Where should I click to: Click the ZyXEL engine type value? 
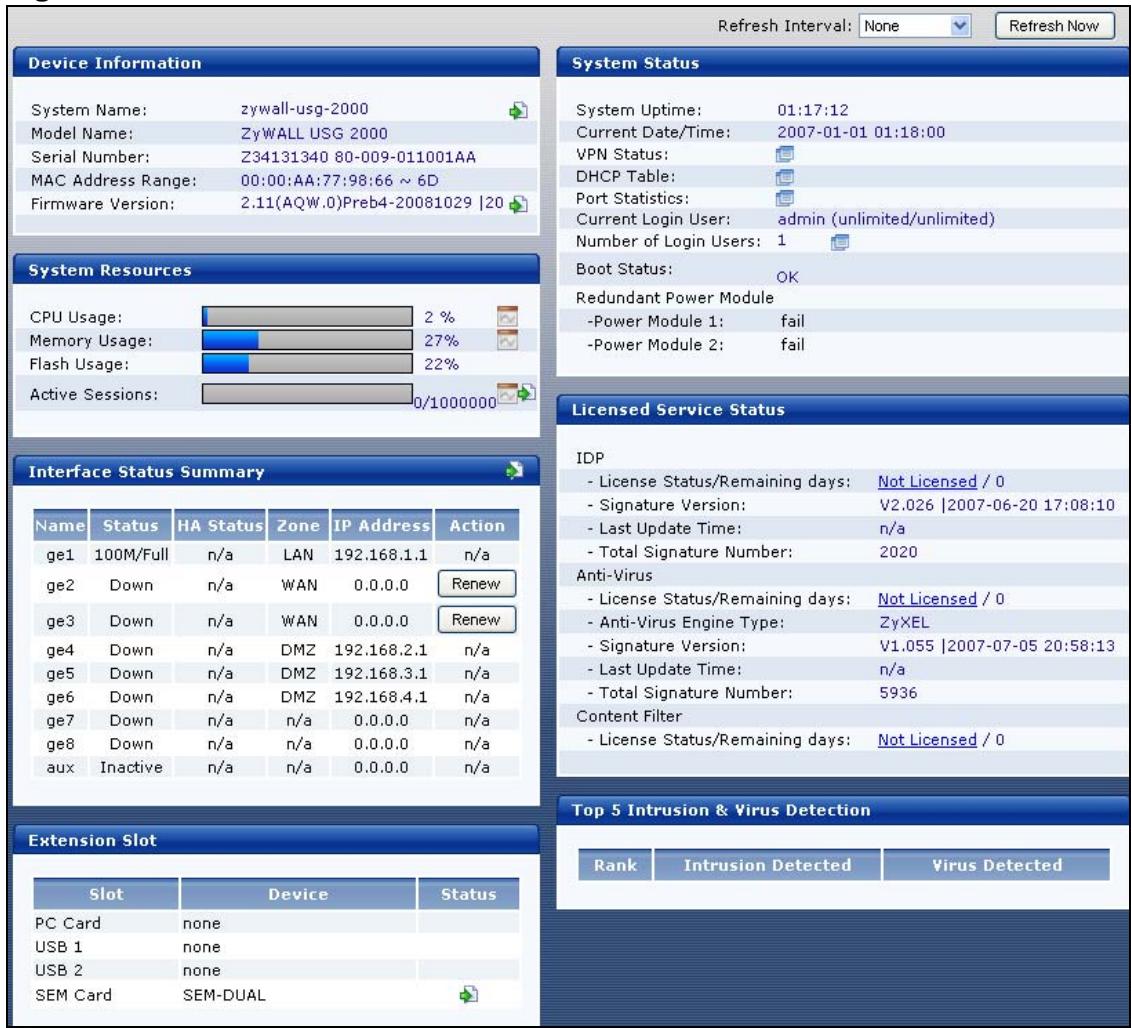905,623
